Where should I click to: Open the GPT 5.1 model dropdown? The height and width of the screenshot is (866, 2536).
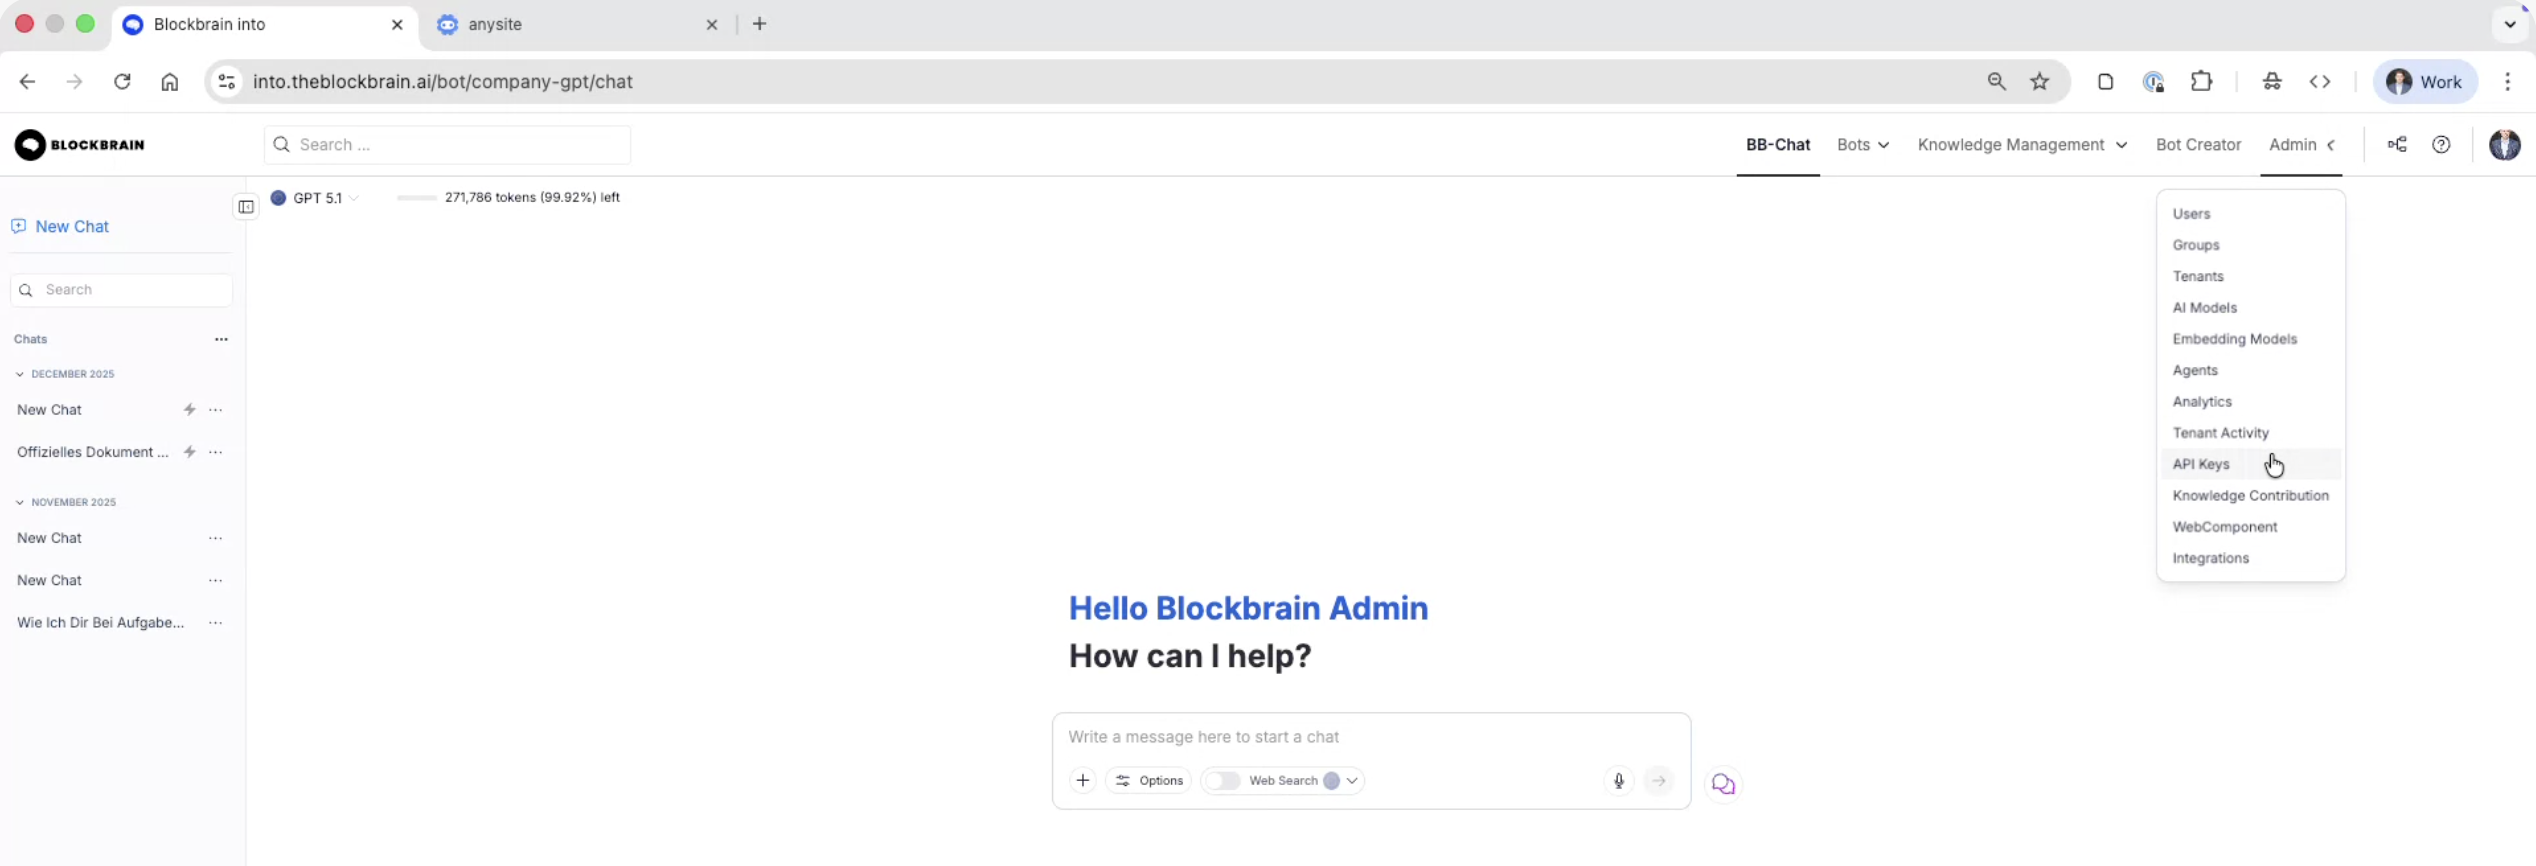(316, 198)
